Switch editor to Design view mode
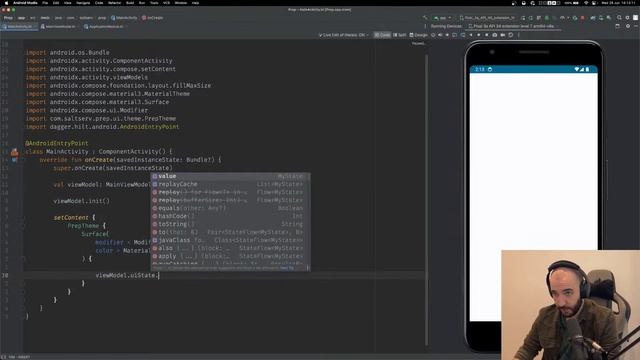640x360 pixels. point(419,35)
